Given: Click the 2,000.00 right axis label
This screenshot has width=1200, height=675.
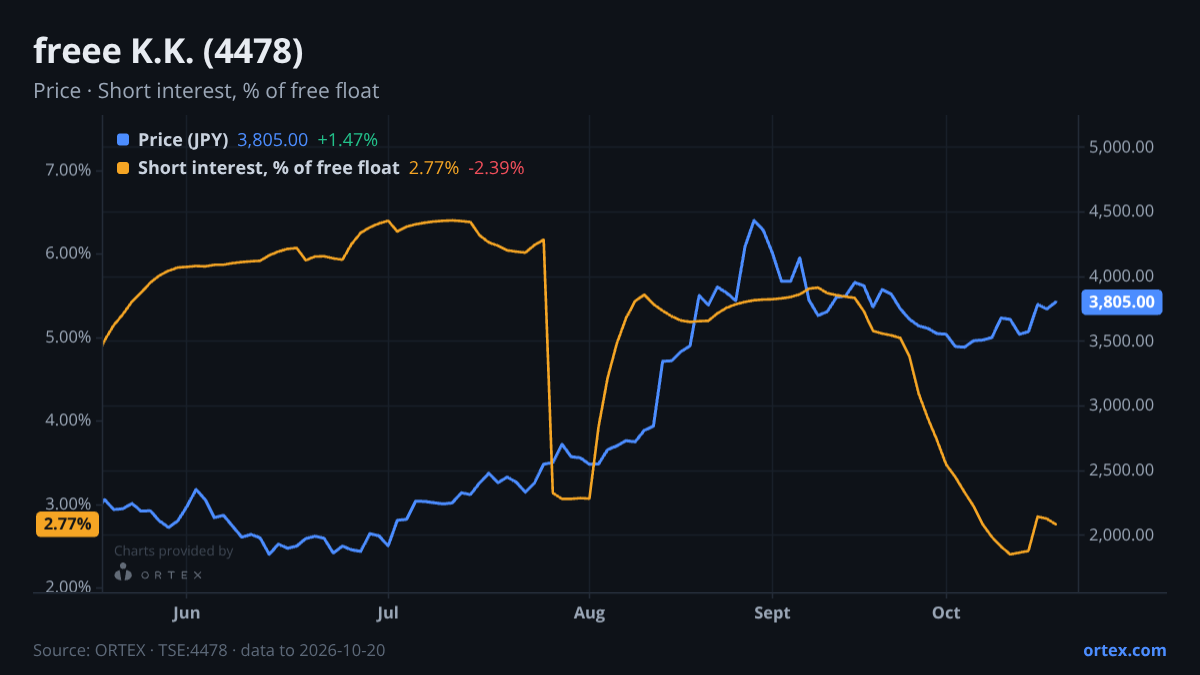Looking at the screenshot, I should pos(1122,535).
